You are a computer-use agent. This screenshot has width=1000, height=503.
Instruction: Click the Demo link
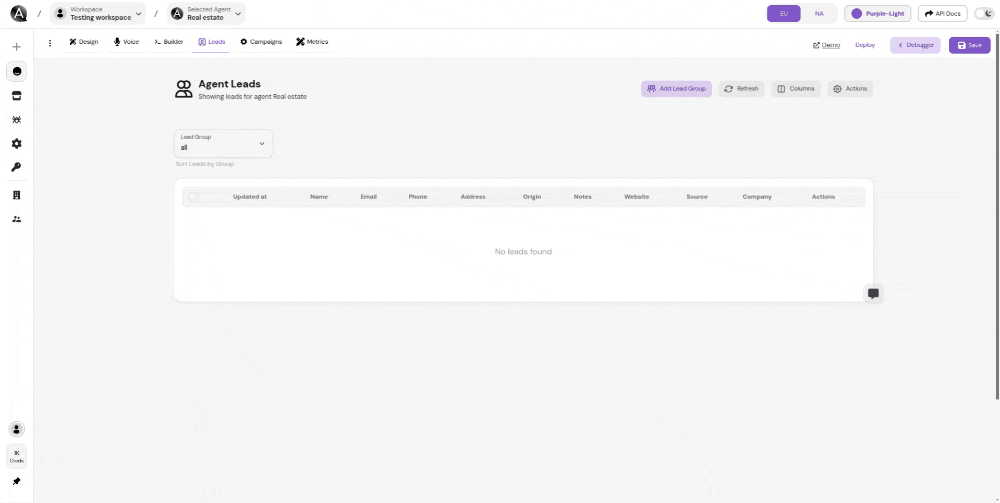826,45
